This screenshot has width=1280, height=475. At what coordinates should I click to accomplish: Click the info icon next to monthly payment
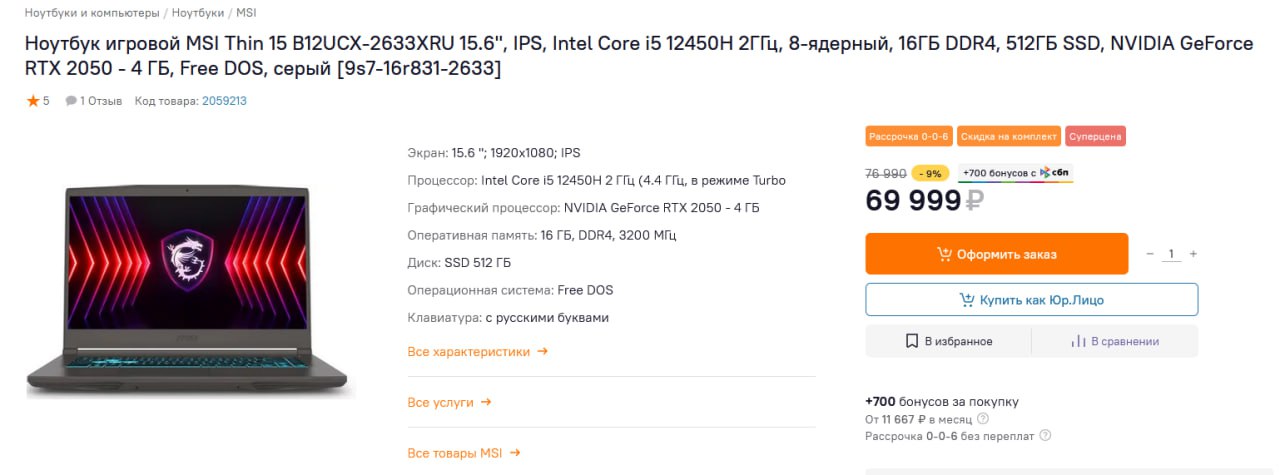[x=983, y=419]
